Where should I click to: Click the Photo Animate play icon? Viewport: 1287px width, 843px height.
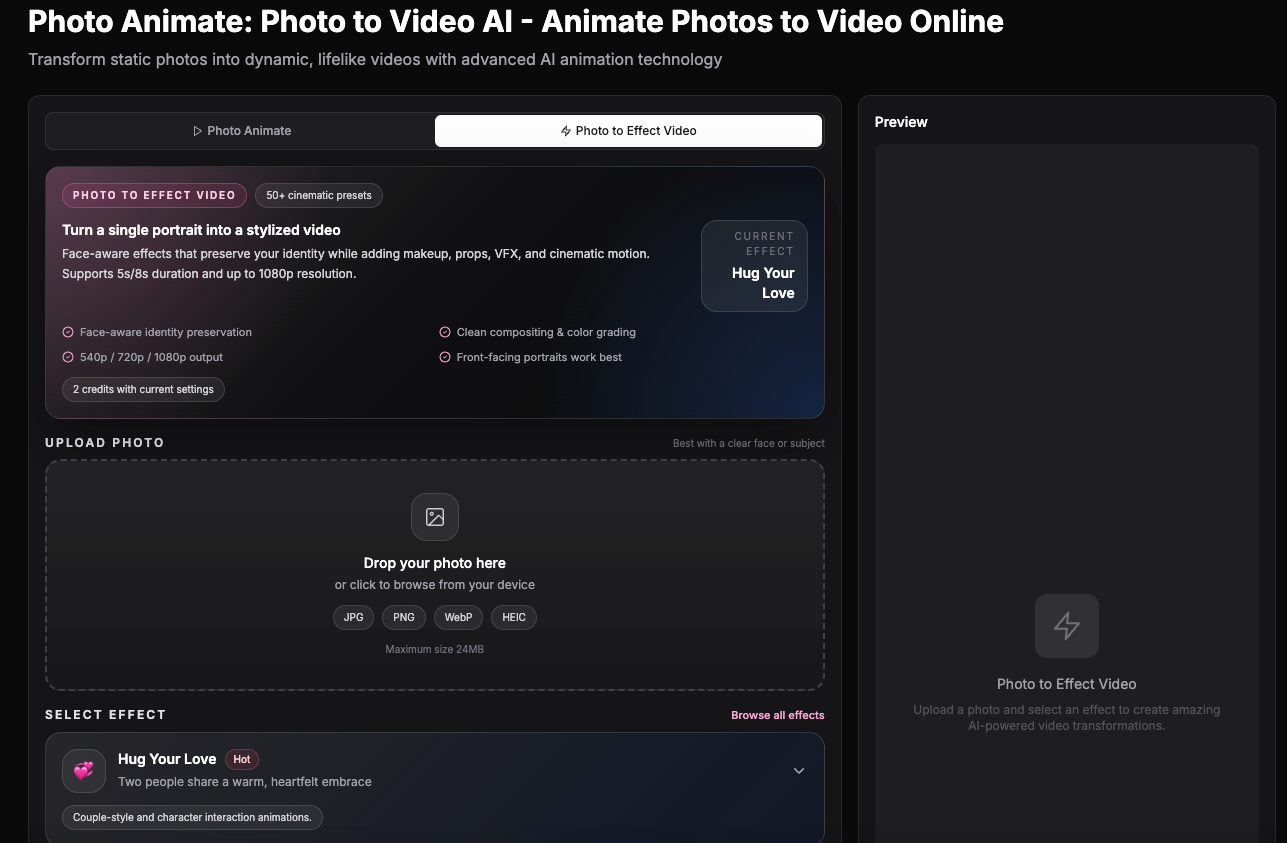[198, 130]
